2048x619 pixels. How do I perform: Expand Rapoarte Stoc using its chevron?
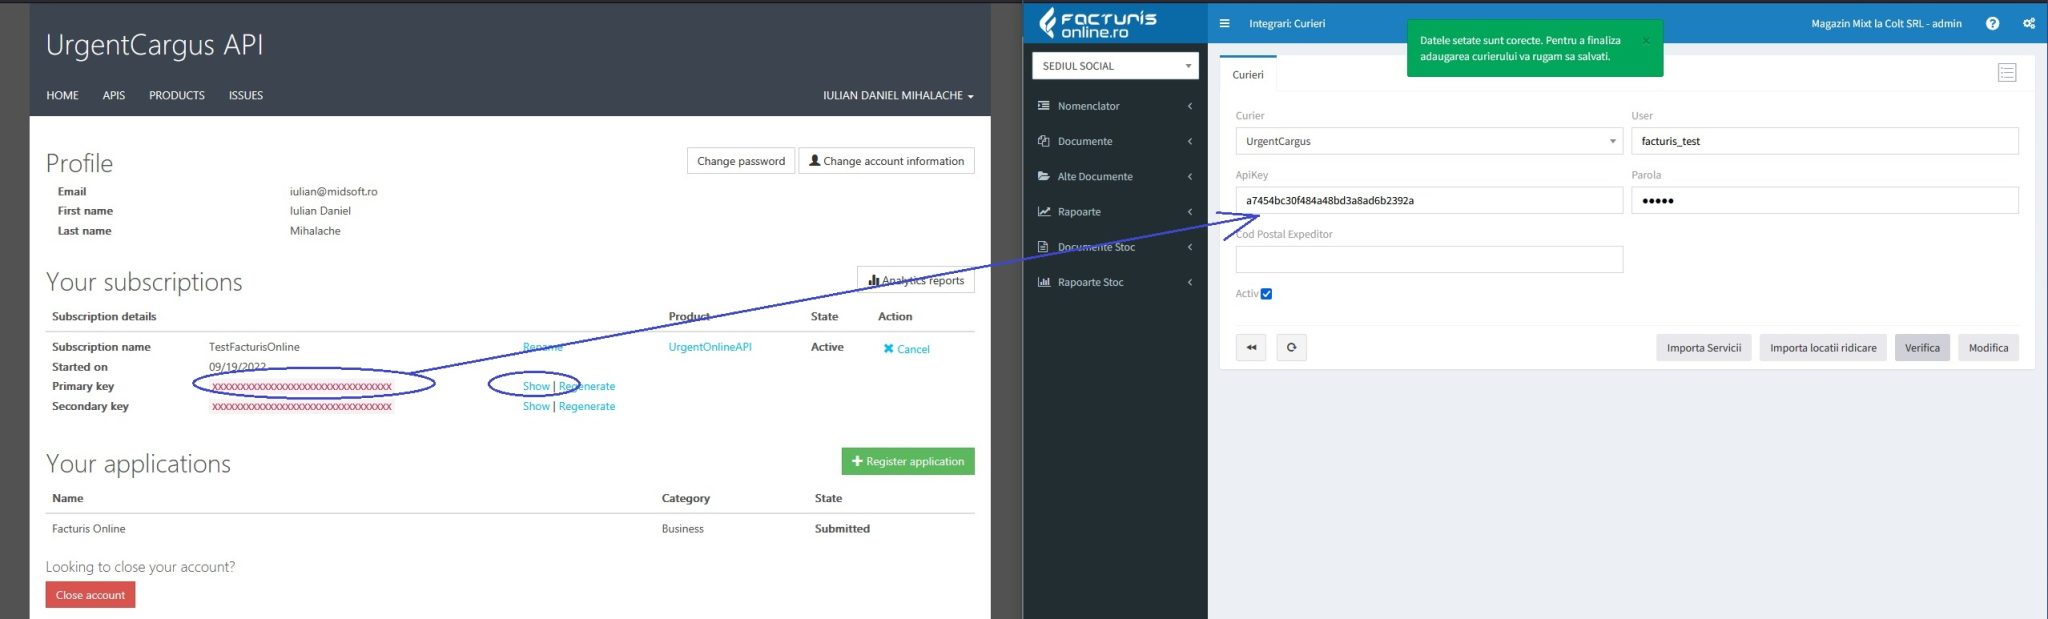click(1190, 282)
